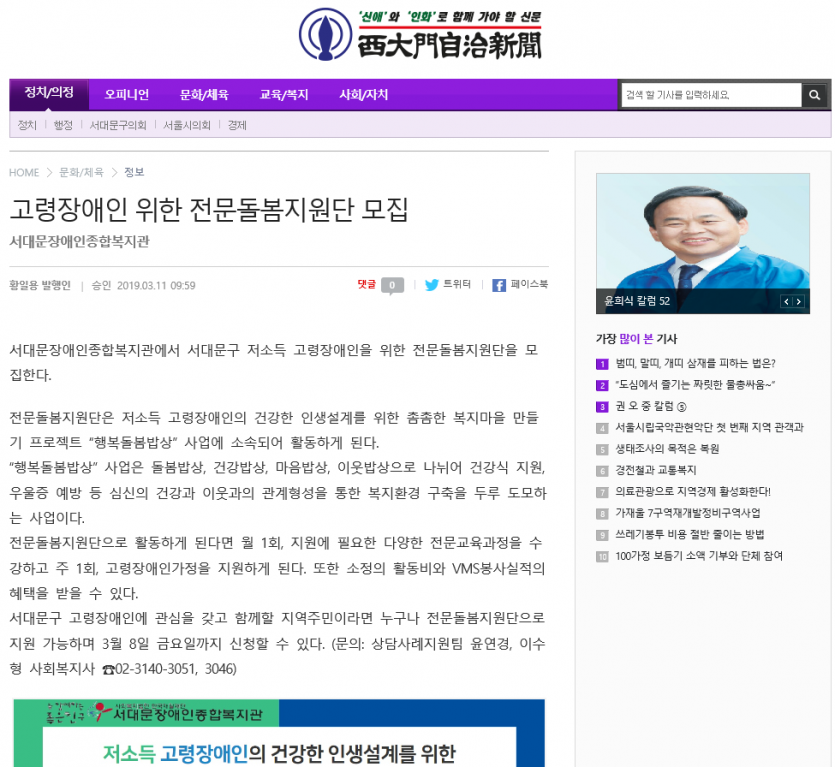This screenshot has width=835, height=767.
Task: Open 정치/의정 main menu tab
Action: [49, 93]
